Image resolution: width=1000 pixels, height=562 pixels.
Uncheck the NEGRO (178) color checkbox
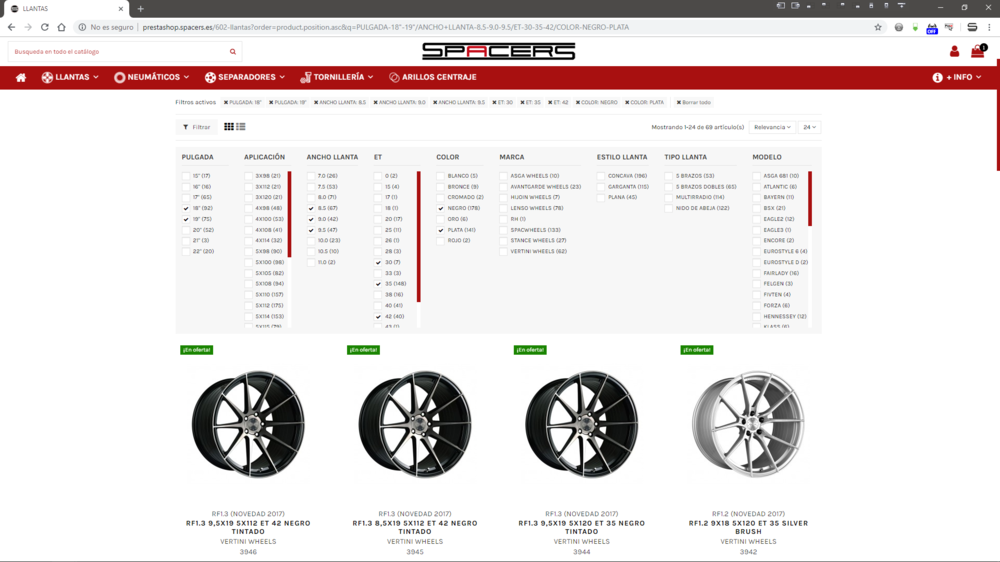click(x=440, y=208)
